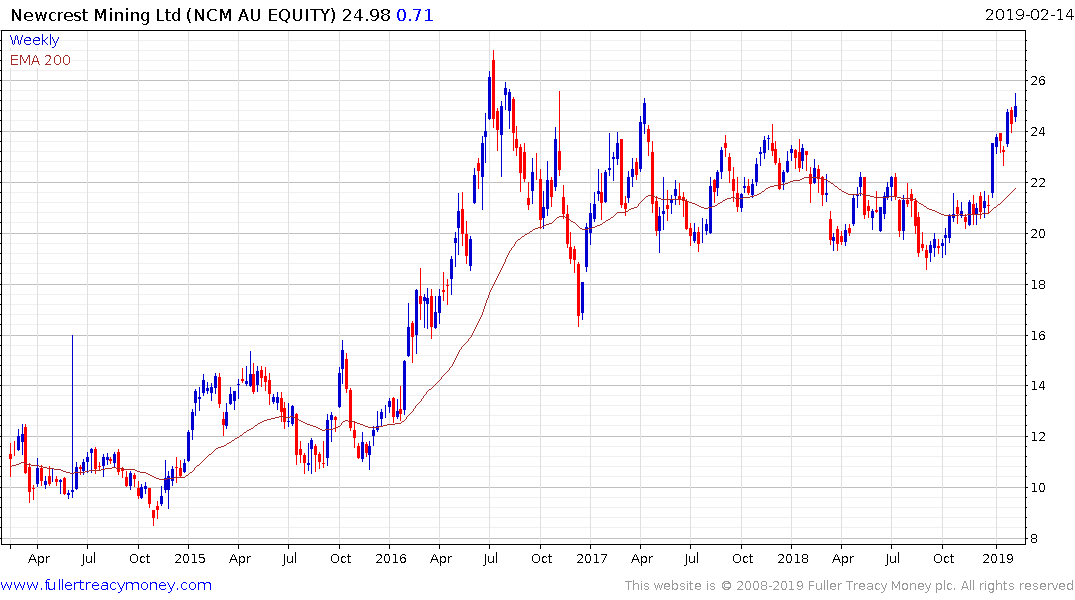This screenshot has width=1075, height=600.
Task: Click the 14 price axis label
Action: pyautogui.click(x=1038, y=385)
